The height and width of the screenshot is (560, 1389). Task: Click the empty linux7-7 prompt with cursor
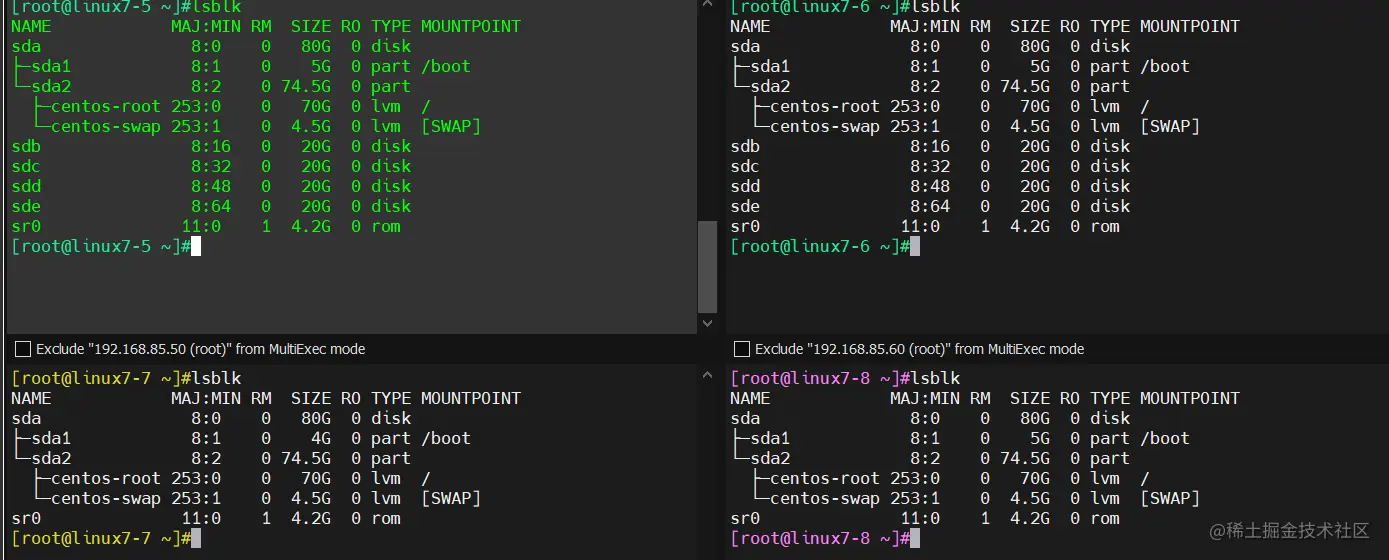[106, 538]
